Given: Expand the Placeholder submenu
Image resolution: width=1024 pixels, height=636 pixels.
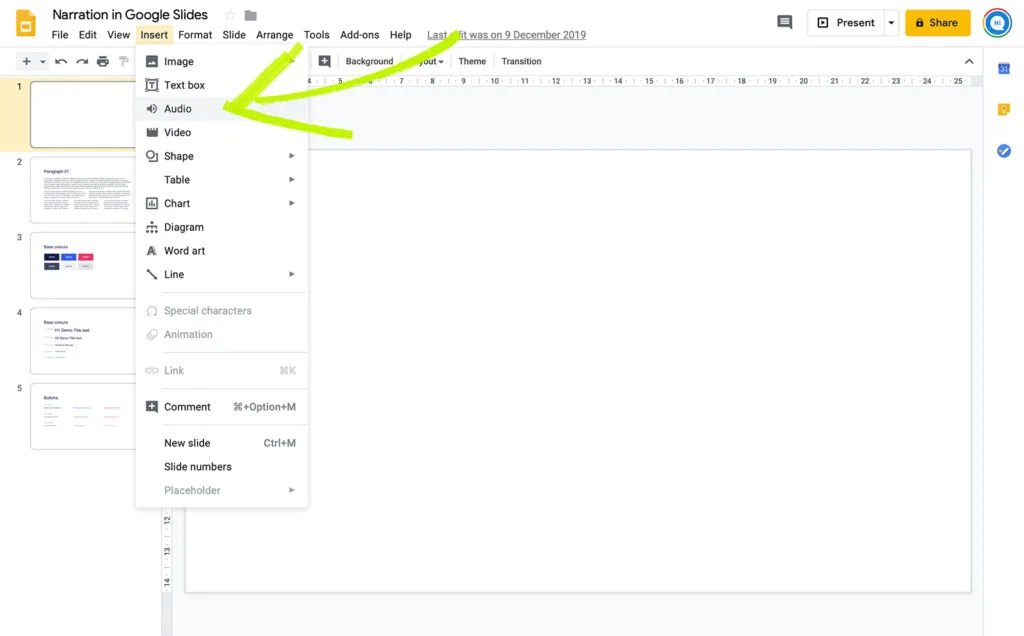Looking at the screenshot, I should [x=221, y=490].
